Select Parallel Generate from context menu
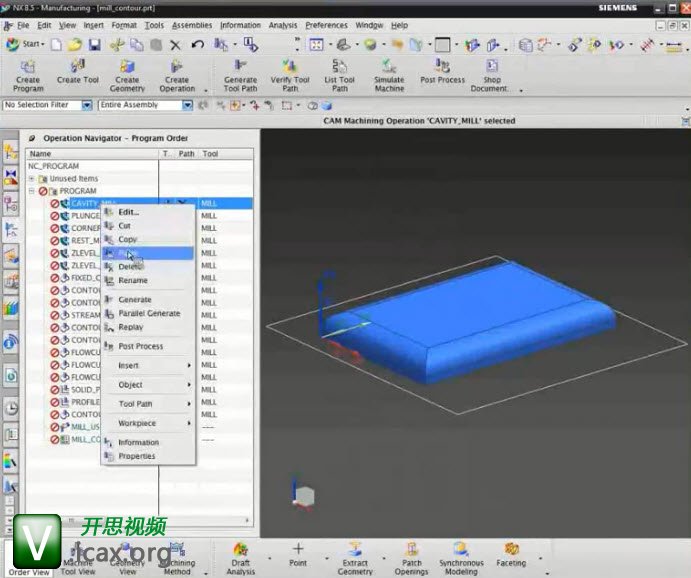Viewport: 691px width, 578px height. [x=149, y=313]
